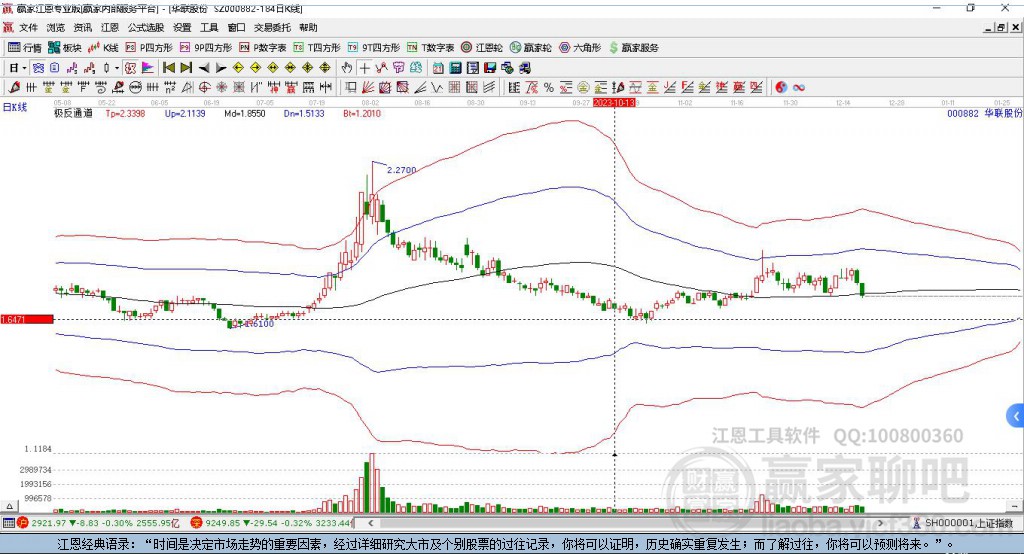The height and width of the screenshot is (554, 1024).
Task: Click the horizontal scrollbar right arrow
Action: 880,523
